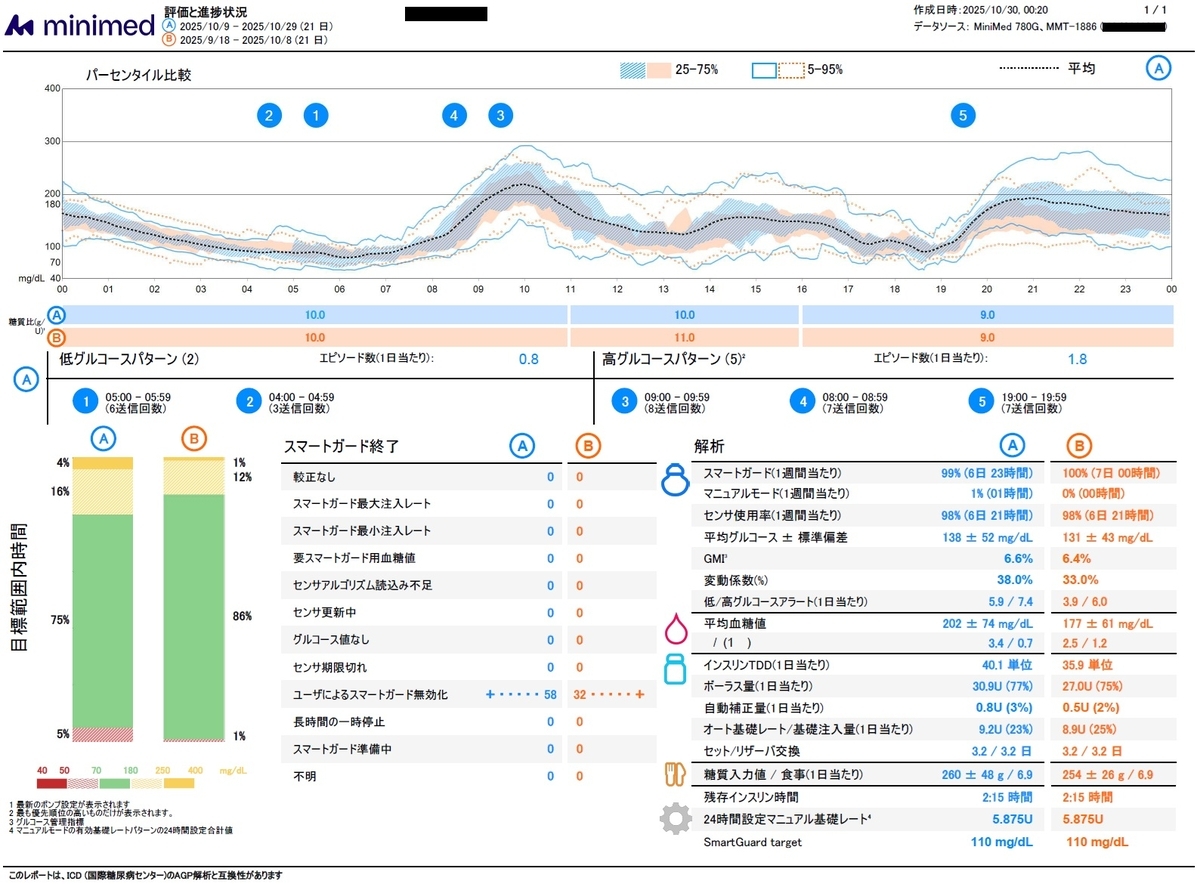Click the circled A icon on the blue carb ratio row
Viewport: 1200px width, 884px height.
(55, 314)
